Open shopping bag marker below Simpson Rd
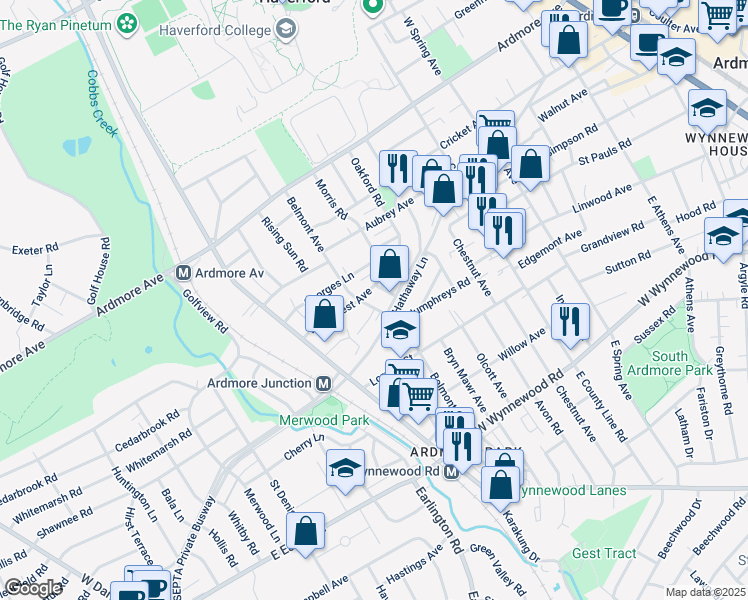The width and height of the screenshot is (748, 600). pos(530,166)
